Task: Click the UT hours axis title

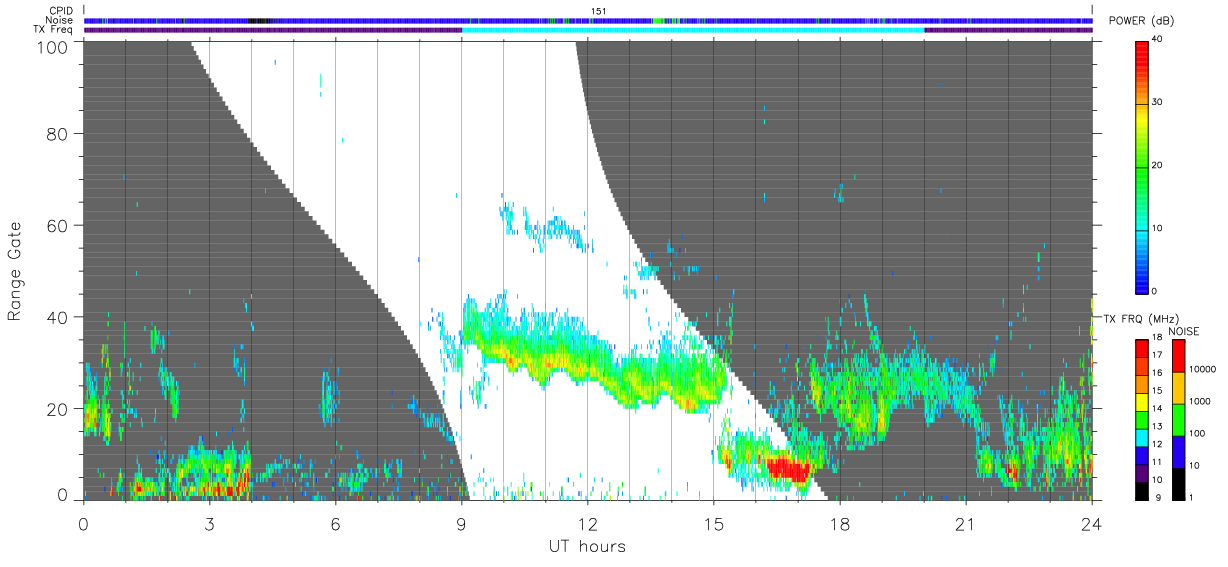Action: click(x=587, y=546)
